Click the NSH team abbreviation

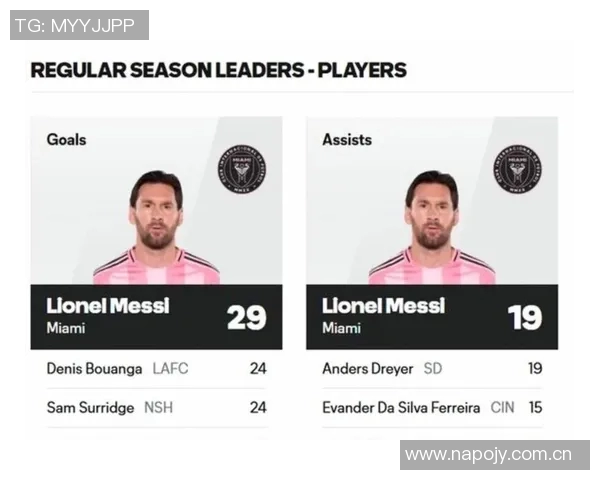point(158,408)
